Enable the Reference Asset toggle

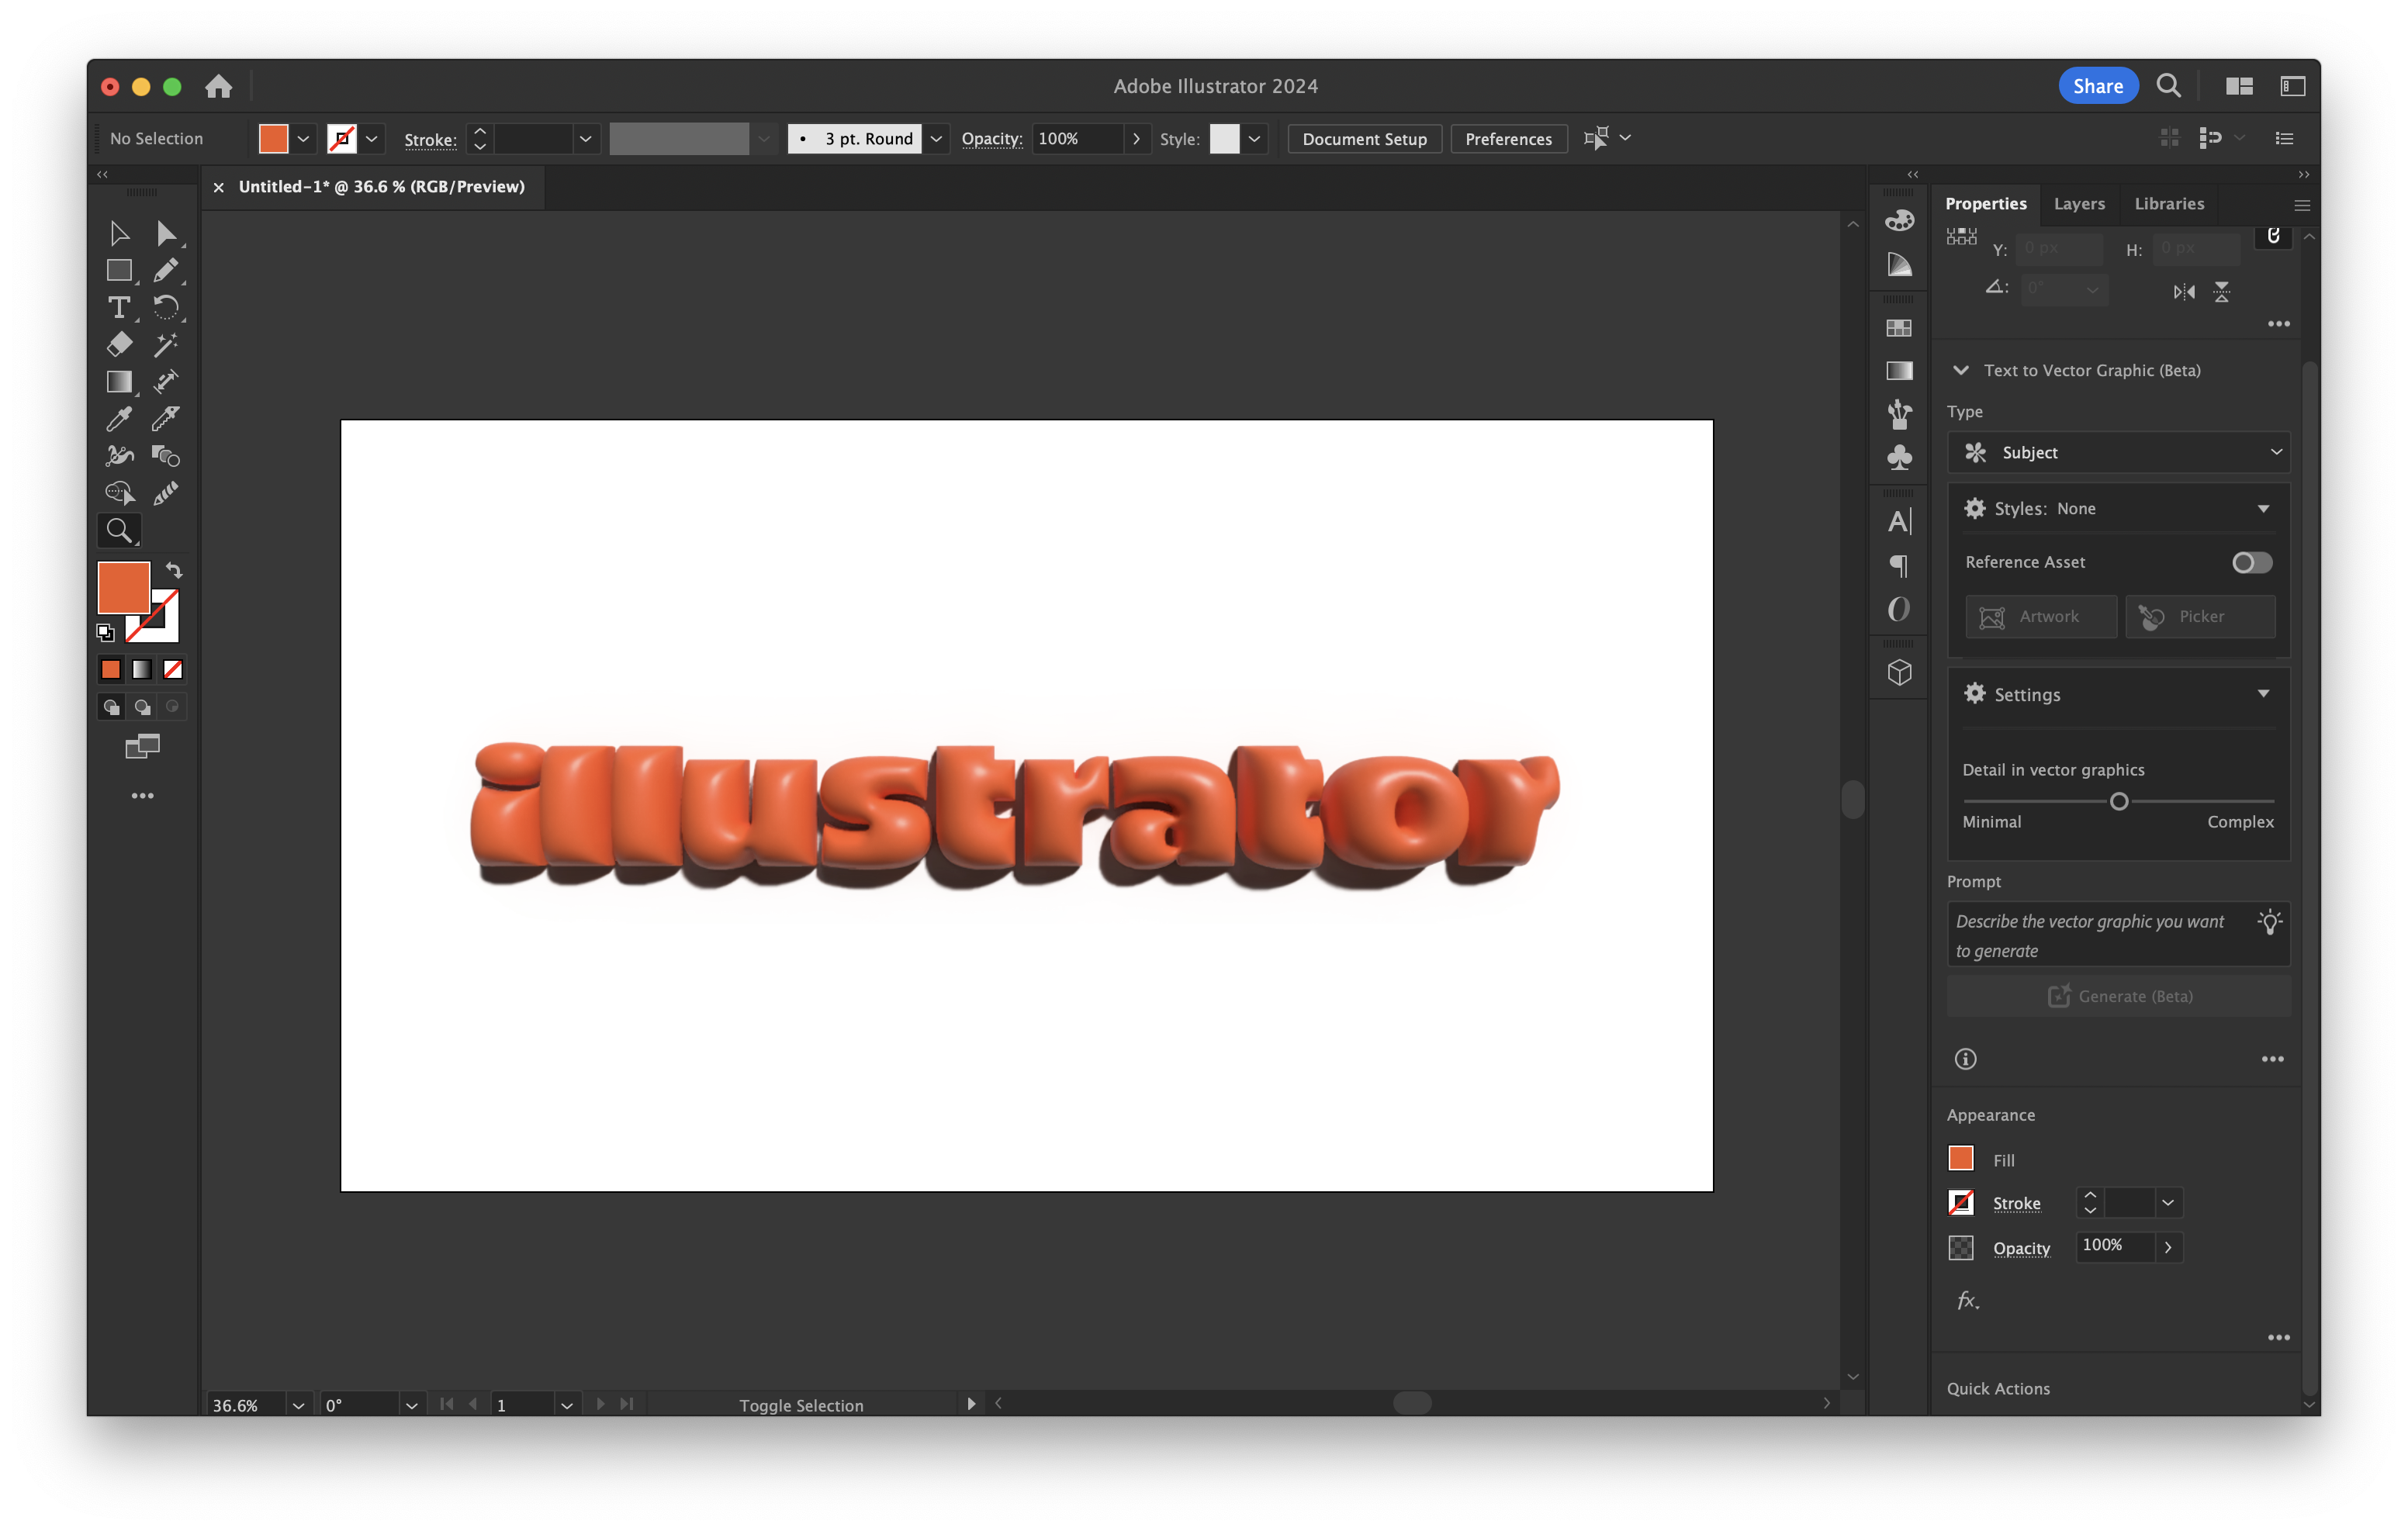coord(2251,562)
